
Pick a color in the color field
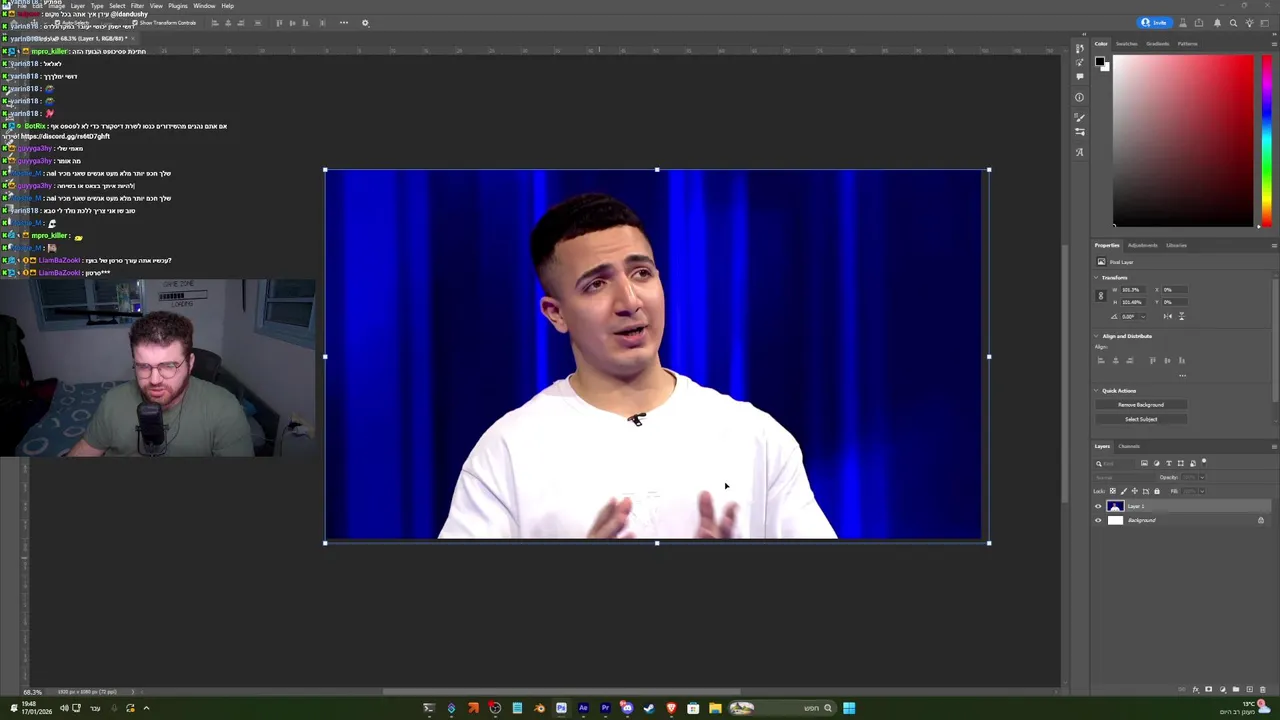(1182, 140)
